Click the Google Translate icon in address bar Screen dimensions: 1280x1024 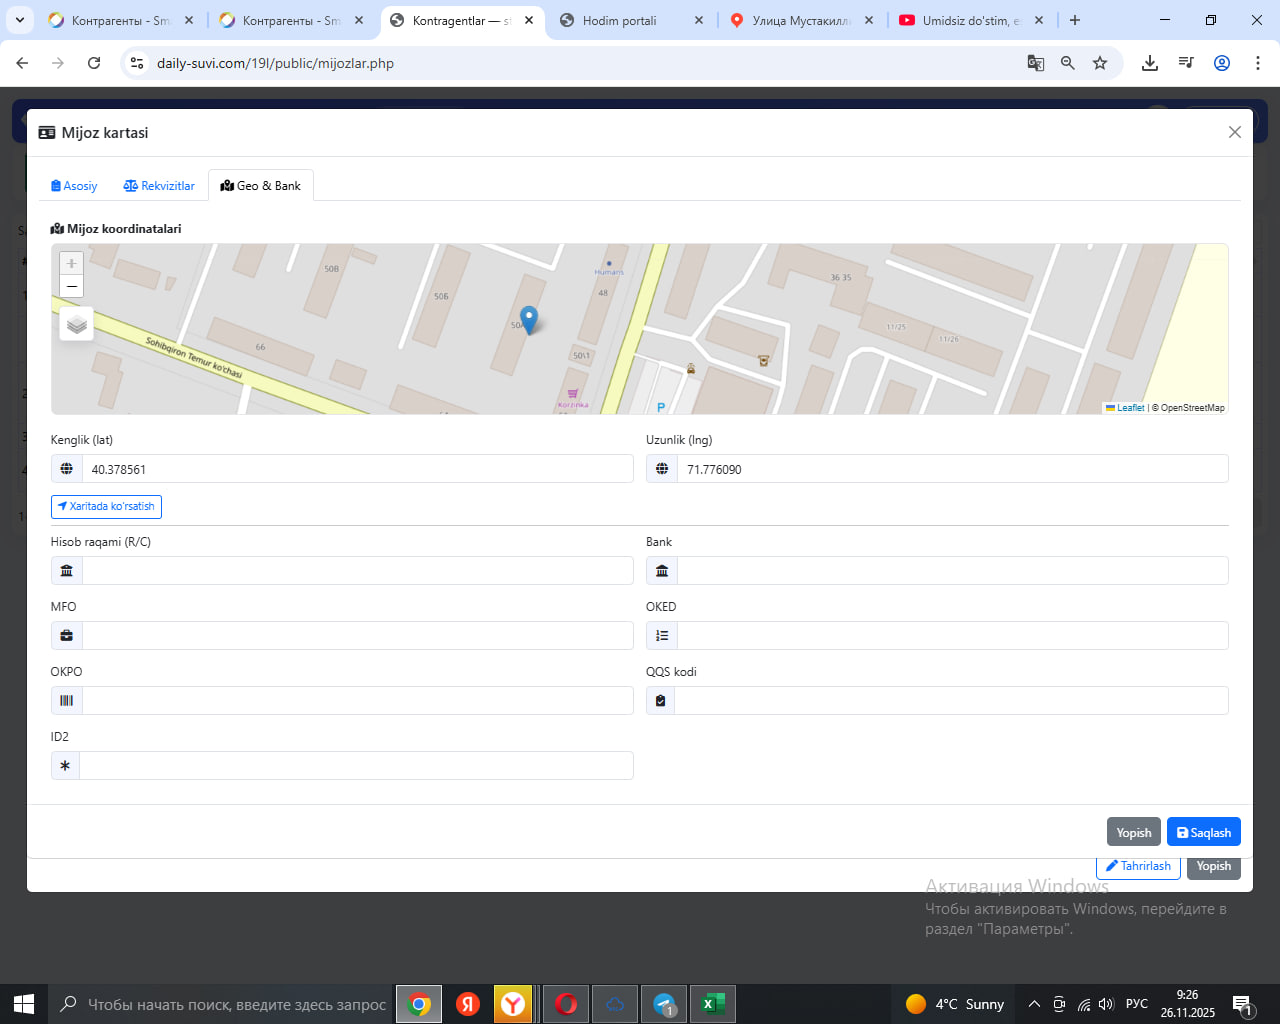coord(1036,63)
